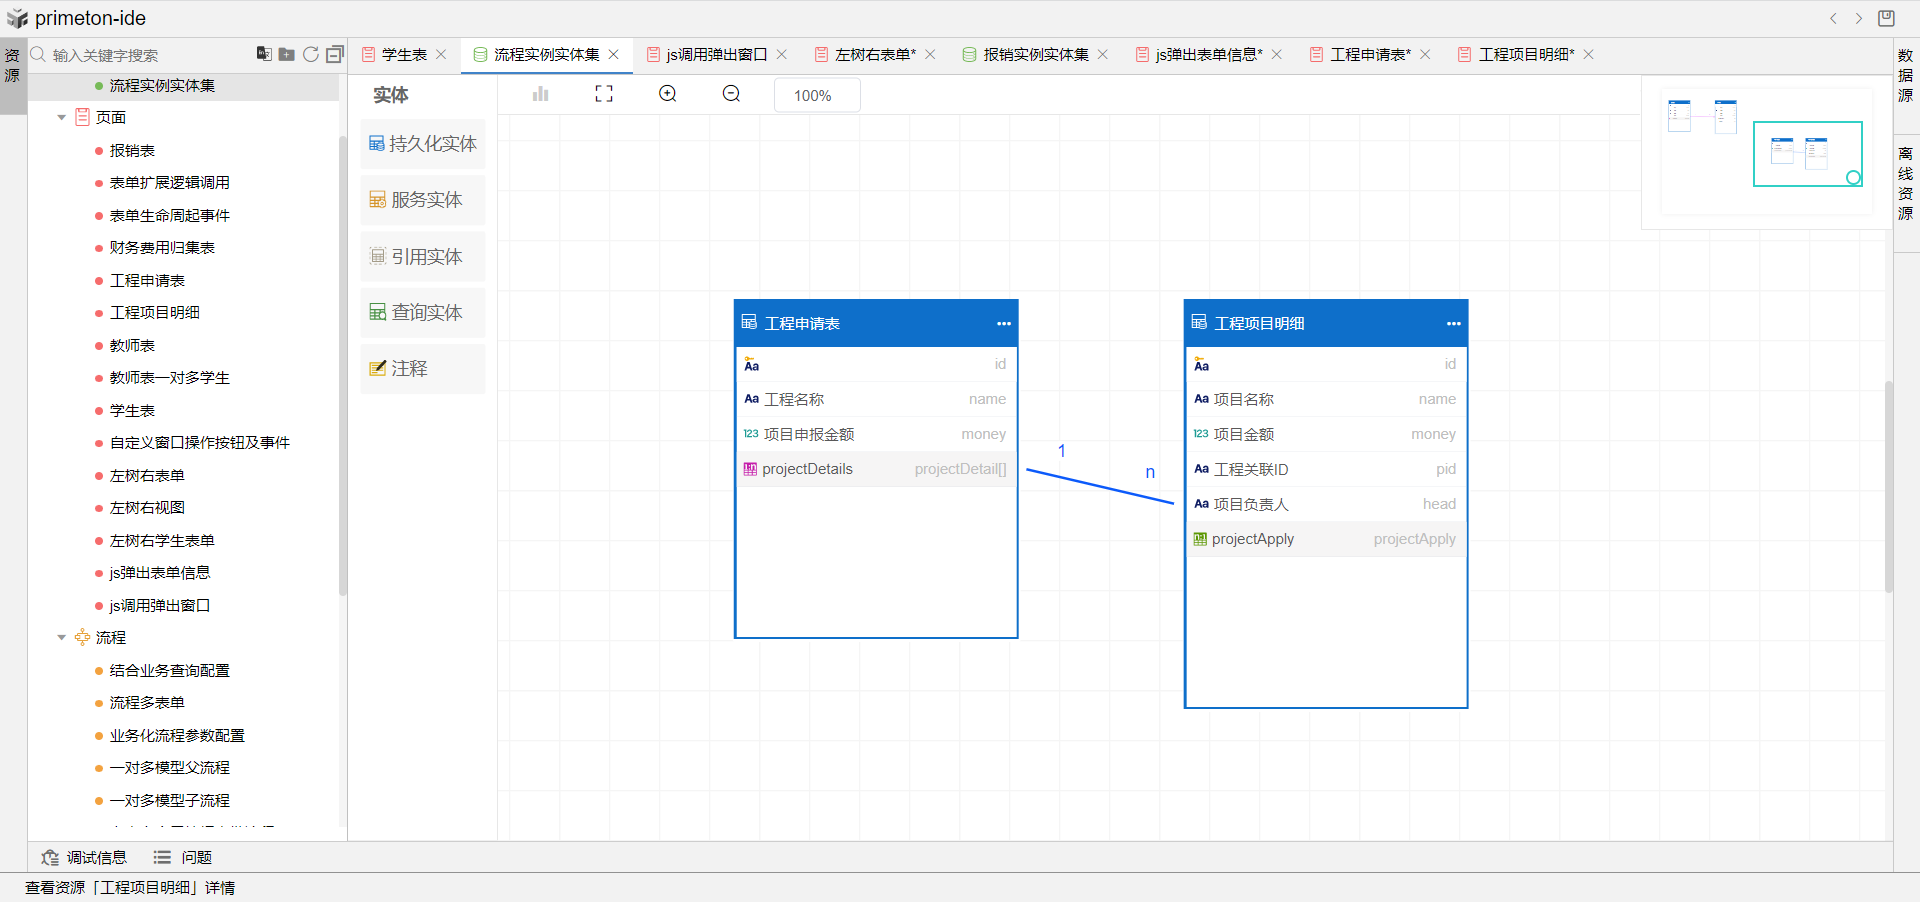Switch to the 报销实例实体集 tab
Screen dimensions: 1920x902
pyautogui.click(x=1035, y=55)
